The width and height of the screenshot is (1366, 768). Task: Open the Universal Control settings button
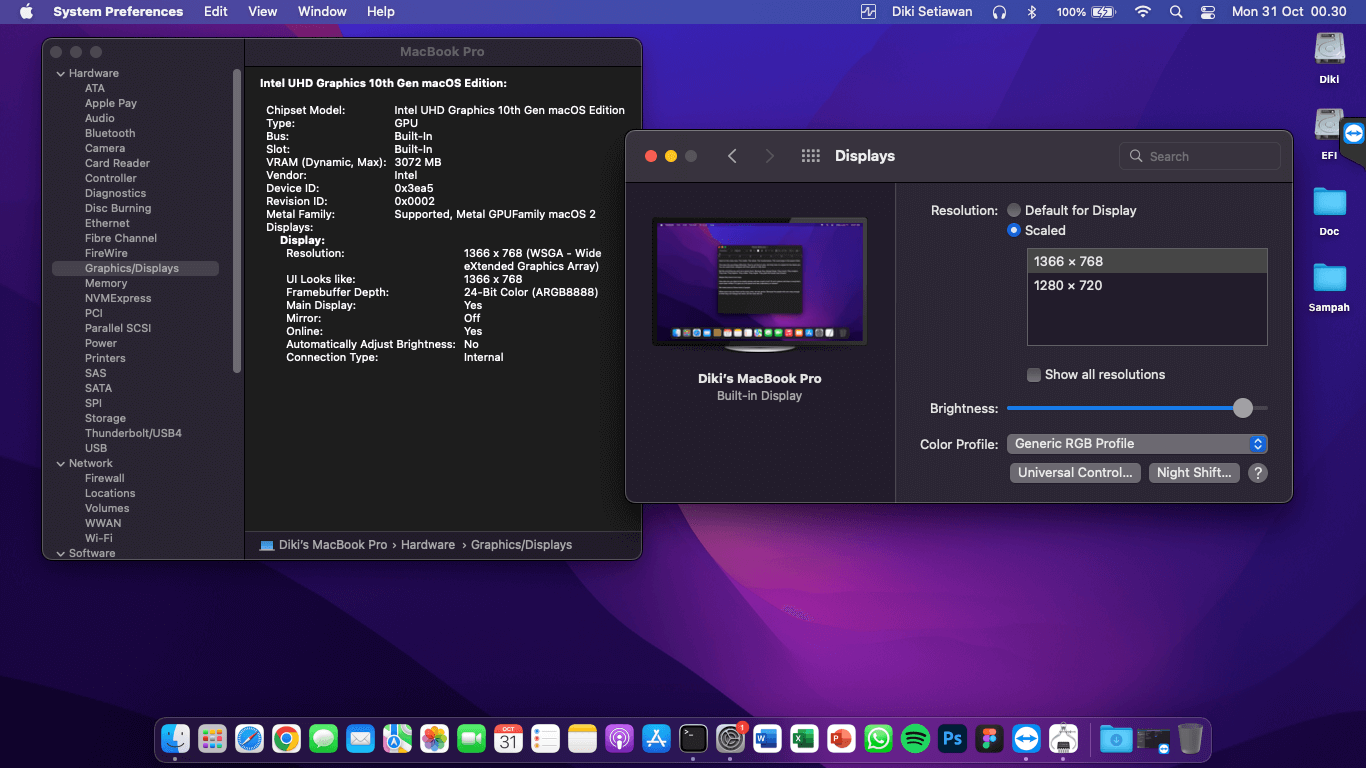pyautogui.click(x=1075, y=473)
